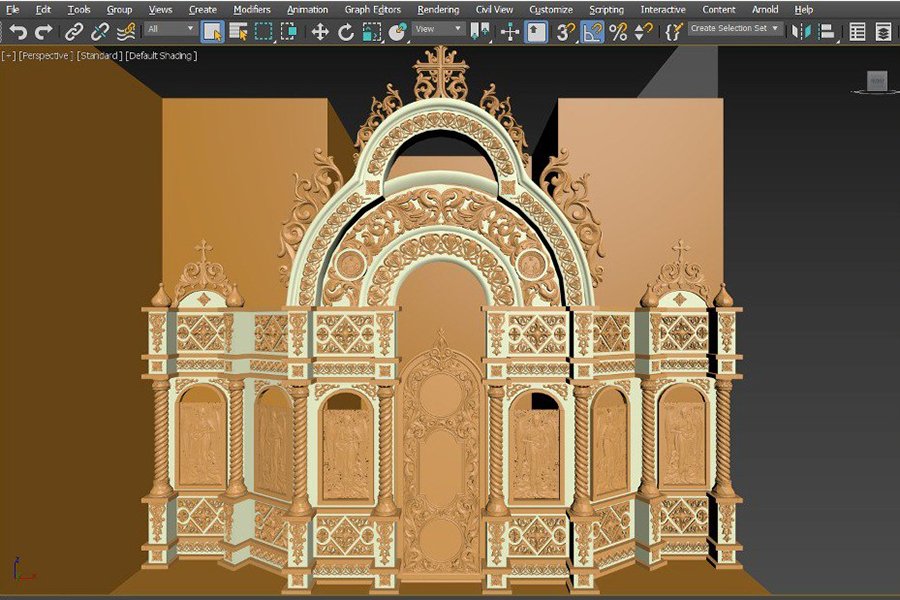Screen dimensions: 900x600
Task: Toggle Angle Snap on or off
Action: point(593,32)
